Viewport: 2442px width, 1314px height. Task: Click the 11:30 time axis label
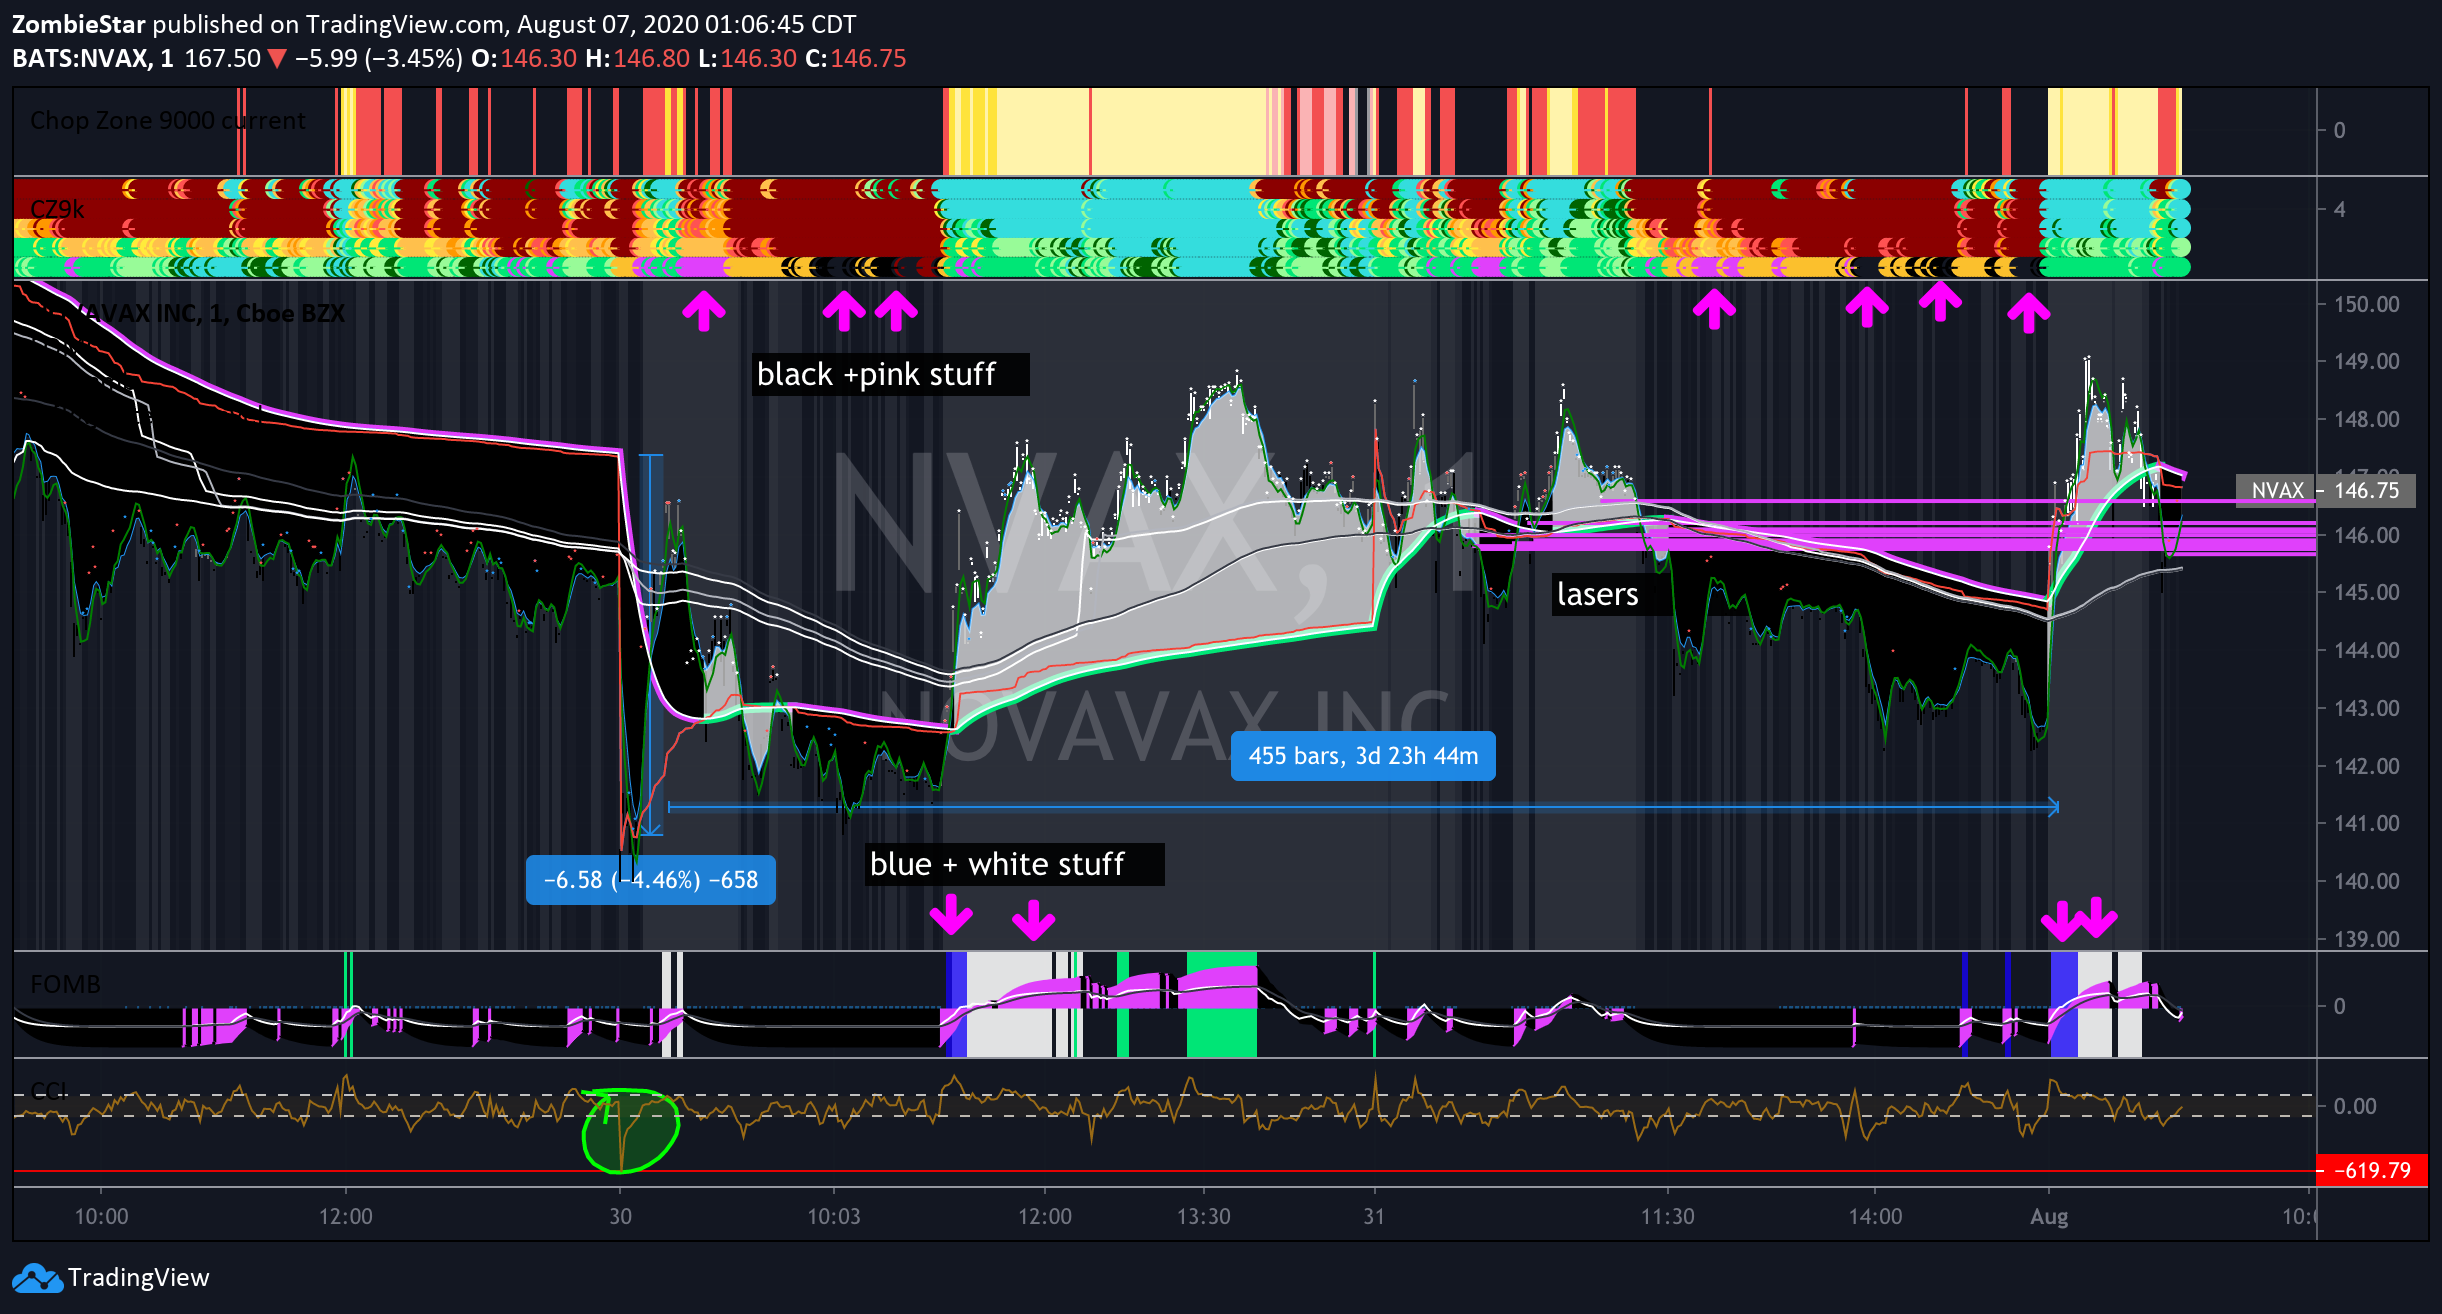1667,1217
